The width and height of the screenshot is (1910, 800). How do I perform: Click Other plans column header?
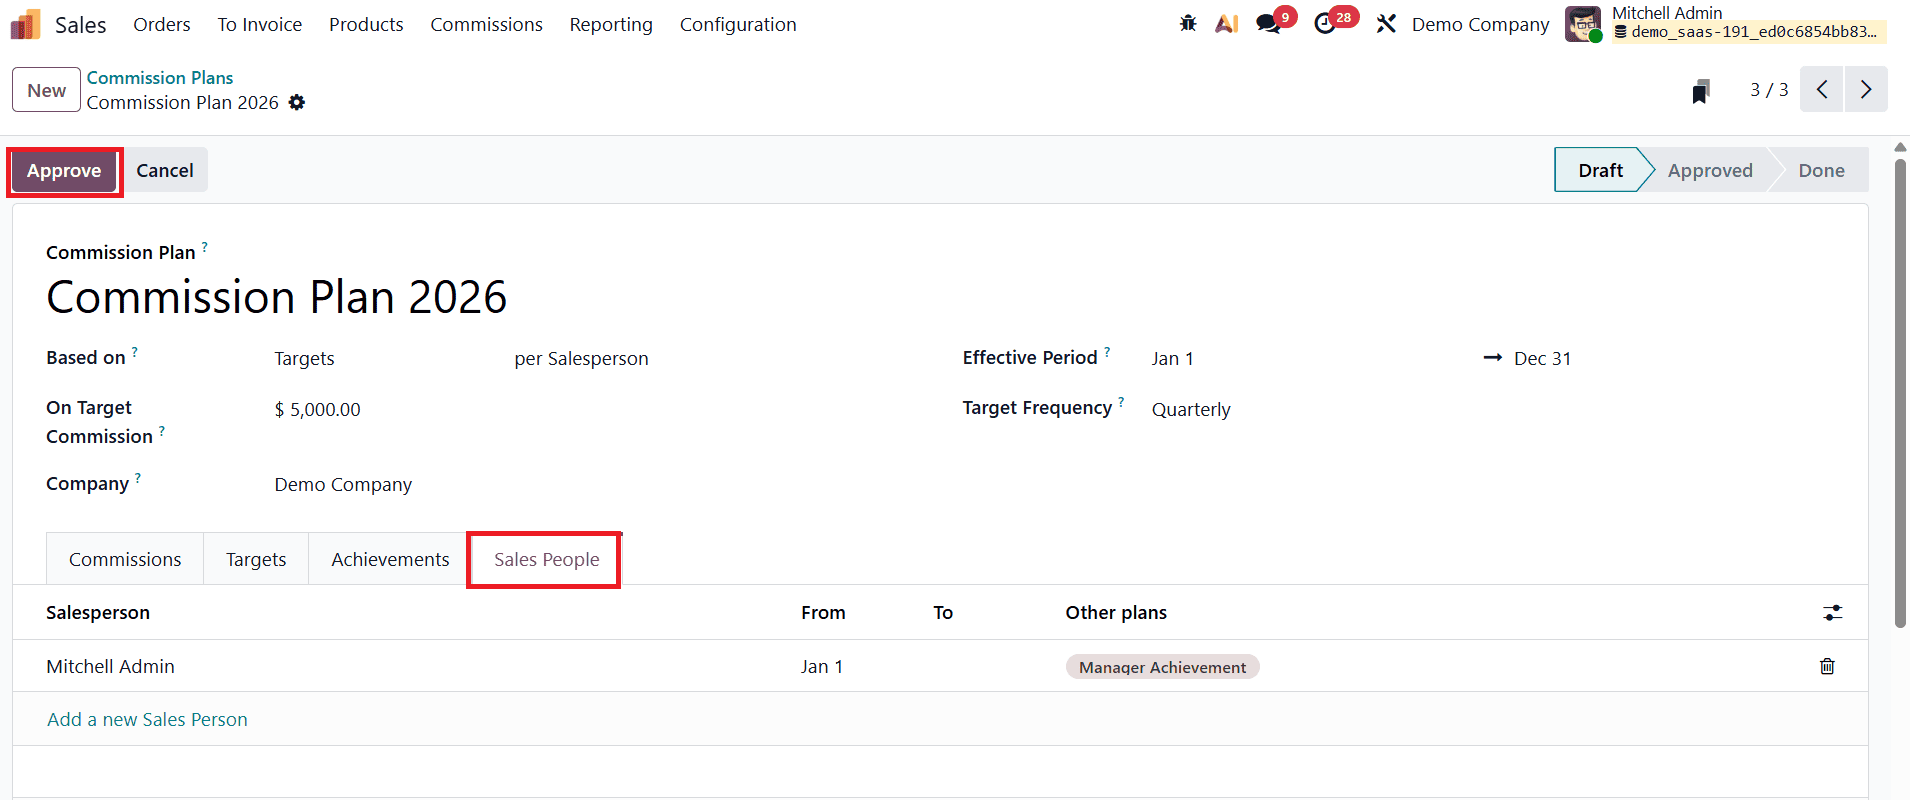coord(1116,613)
